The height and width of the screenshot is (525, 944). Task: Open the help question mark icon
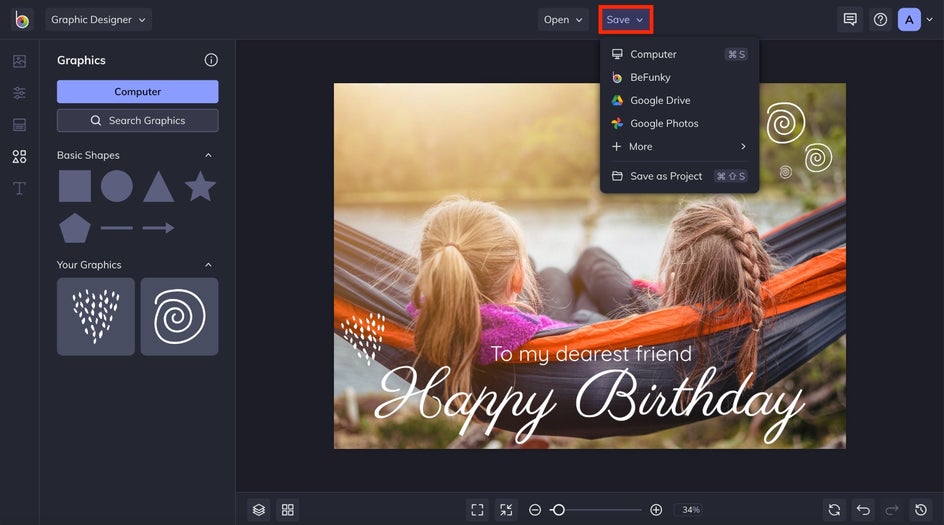click(x=880, y=19)
